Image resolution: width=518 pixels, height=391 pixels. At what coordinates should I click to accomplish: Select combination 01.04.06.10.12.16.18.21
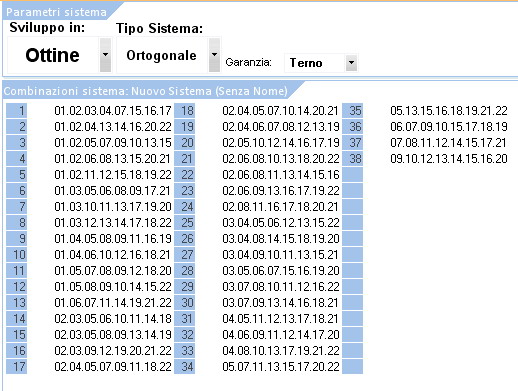112,255
